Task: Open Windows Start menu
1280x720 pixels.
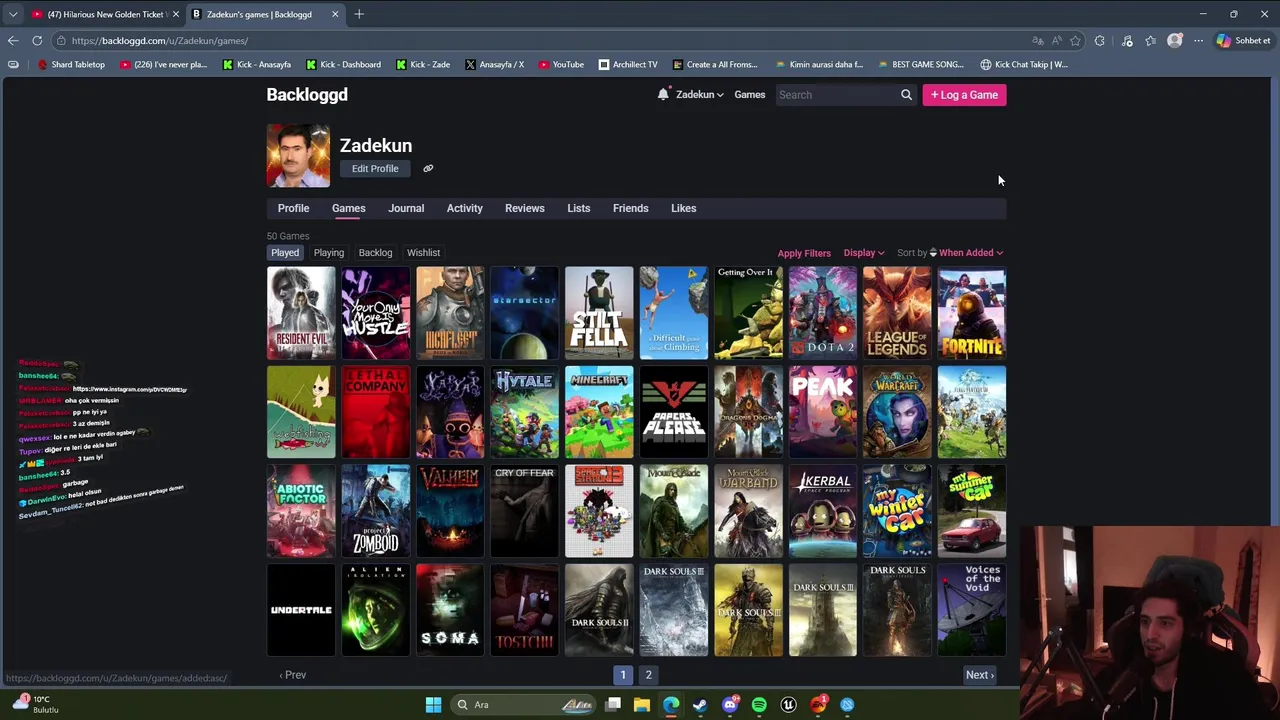Action: tap(433, 705)
